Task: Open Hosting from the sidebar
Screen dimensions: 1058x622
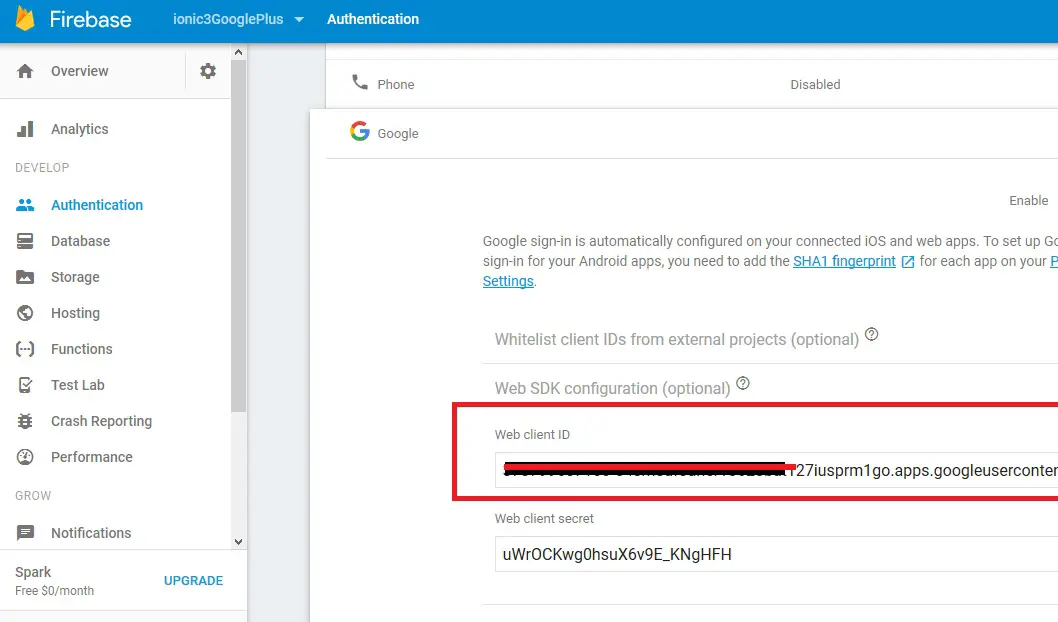Action: [x=76, y=313]
